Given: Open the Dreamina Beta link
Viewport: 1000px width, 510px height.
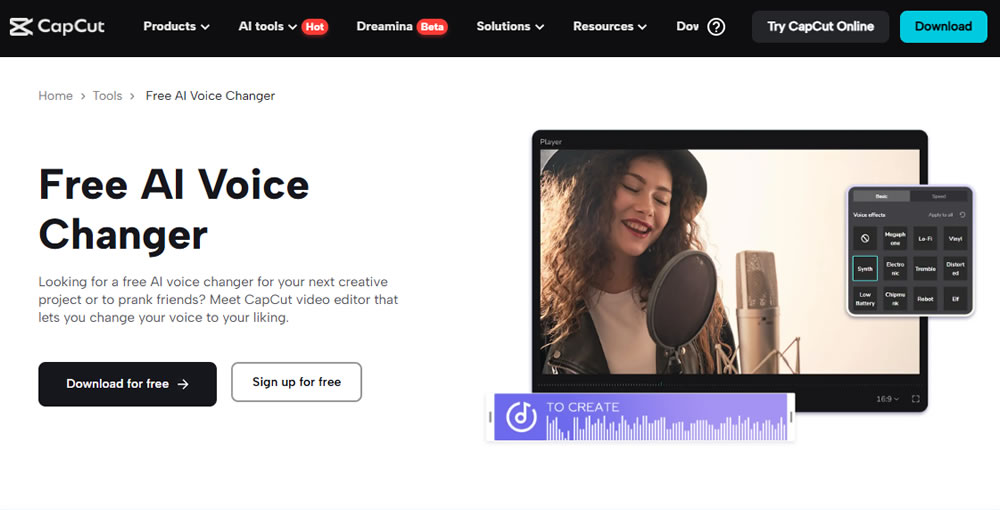Looking at the screenshot, I should click(402, 27).
